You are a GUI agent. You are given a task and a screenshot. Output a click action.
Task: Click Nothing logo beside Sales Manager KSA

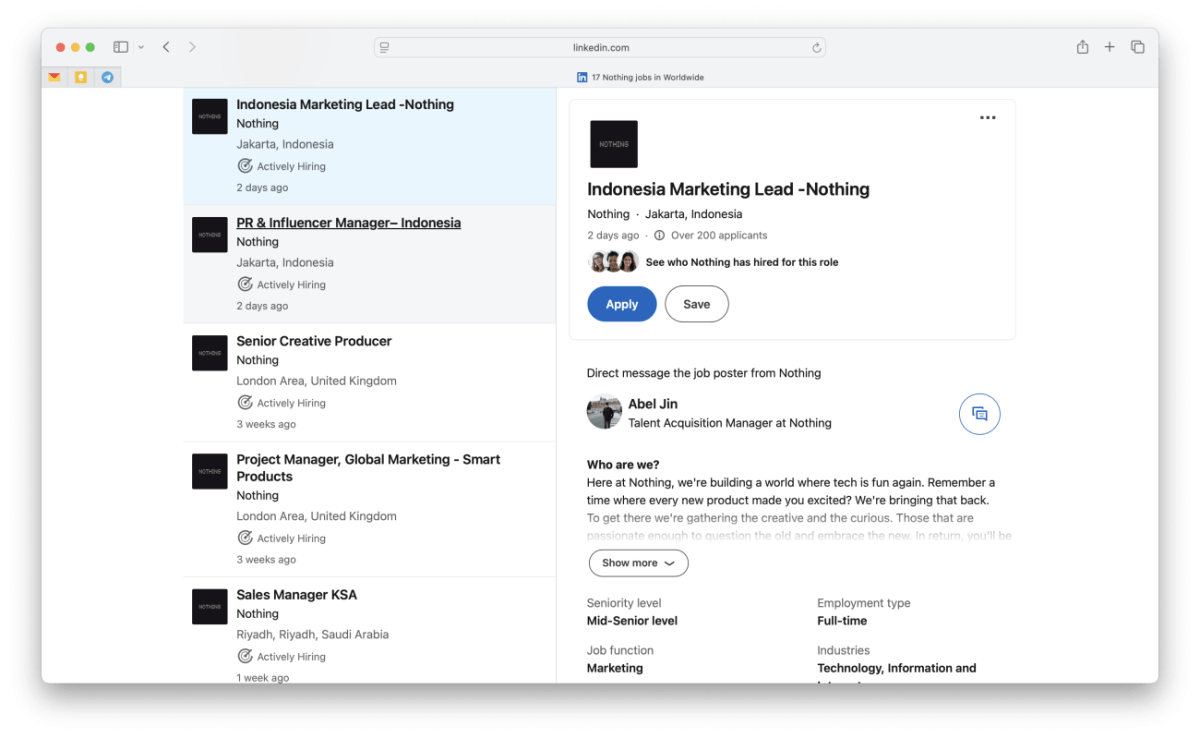(210, 606)
